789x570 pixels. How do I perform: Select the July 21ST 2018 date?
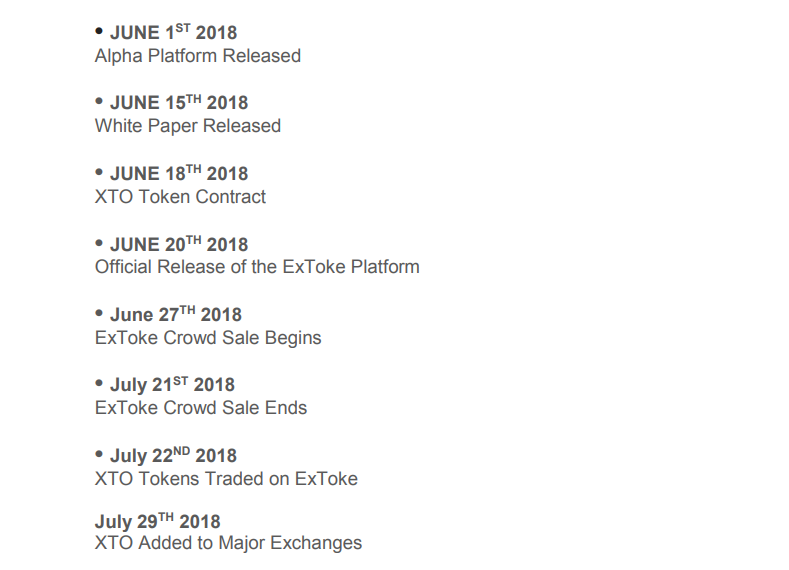click(172, 385)
